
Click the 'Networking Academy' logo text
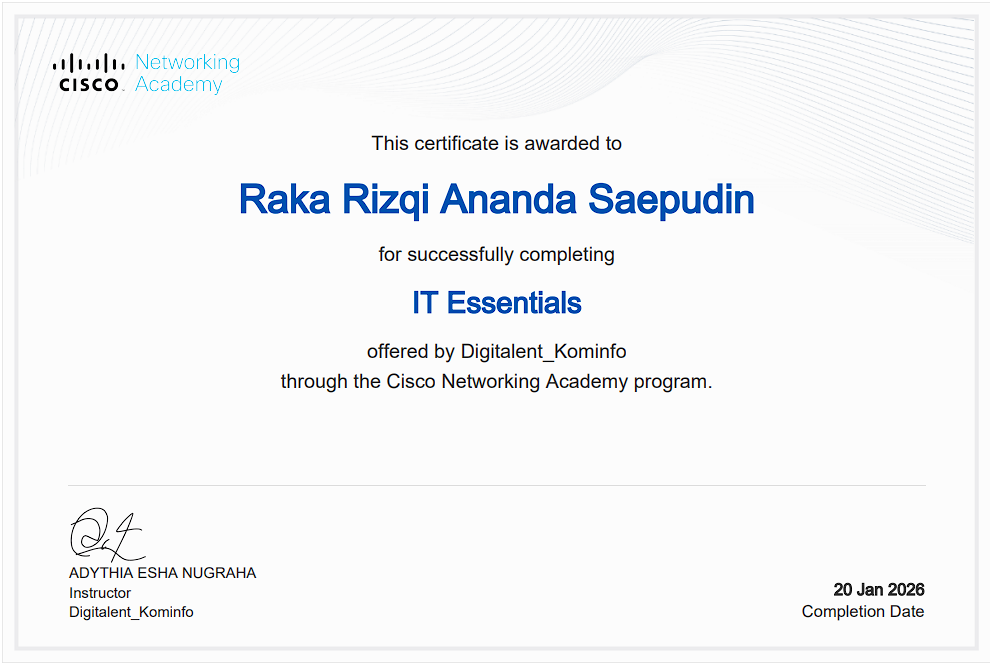pos(188,73)
